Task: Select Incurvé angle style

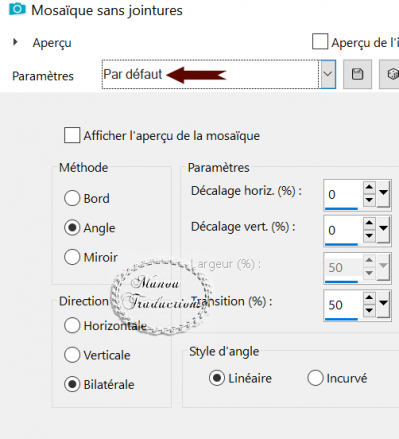Action: click(315, 378)
